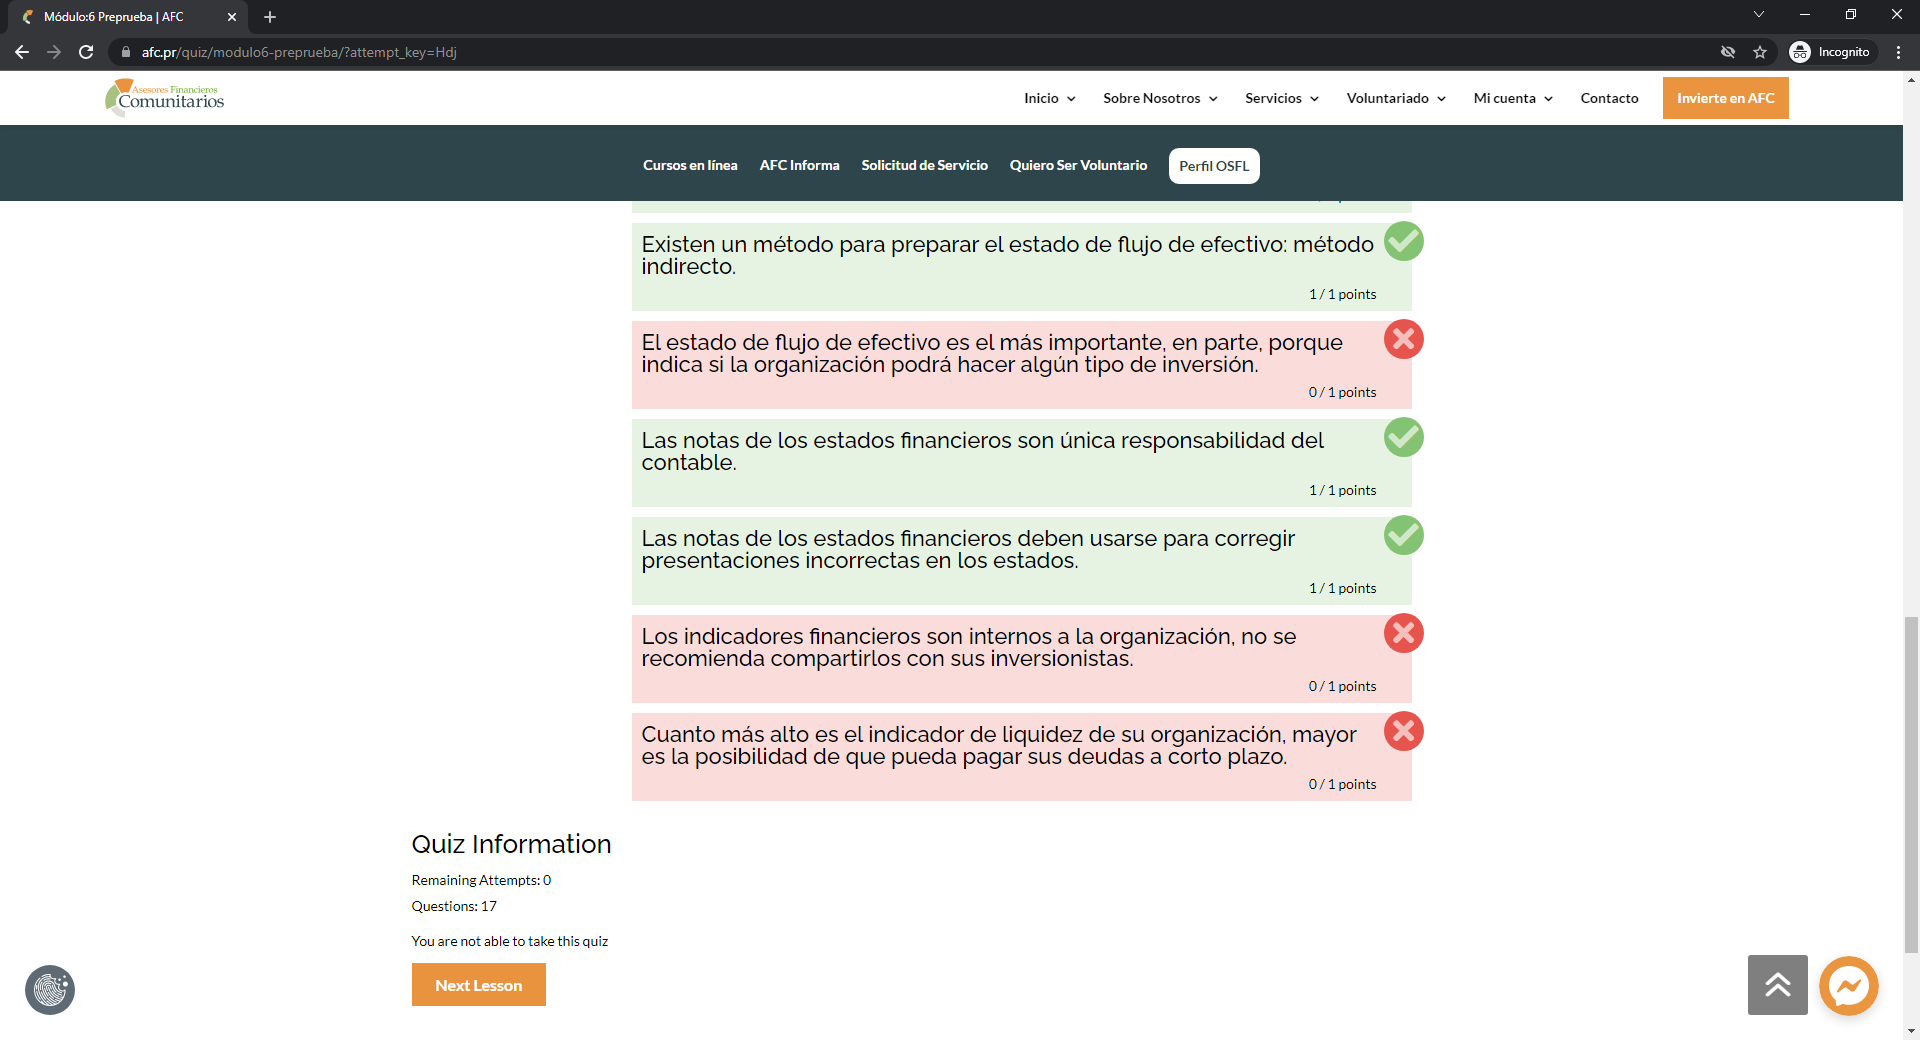1920x1040 pixels.
Task: Expand the Sobre Nosotros dropdown
Action: tap(1160, 98)
